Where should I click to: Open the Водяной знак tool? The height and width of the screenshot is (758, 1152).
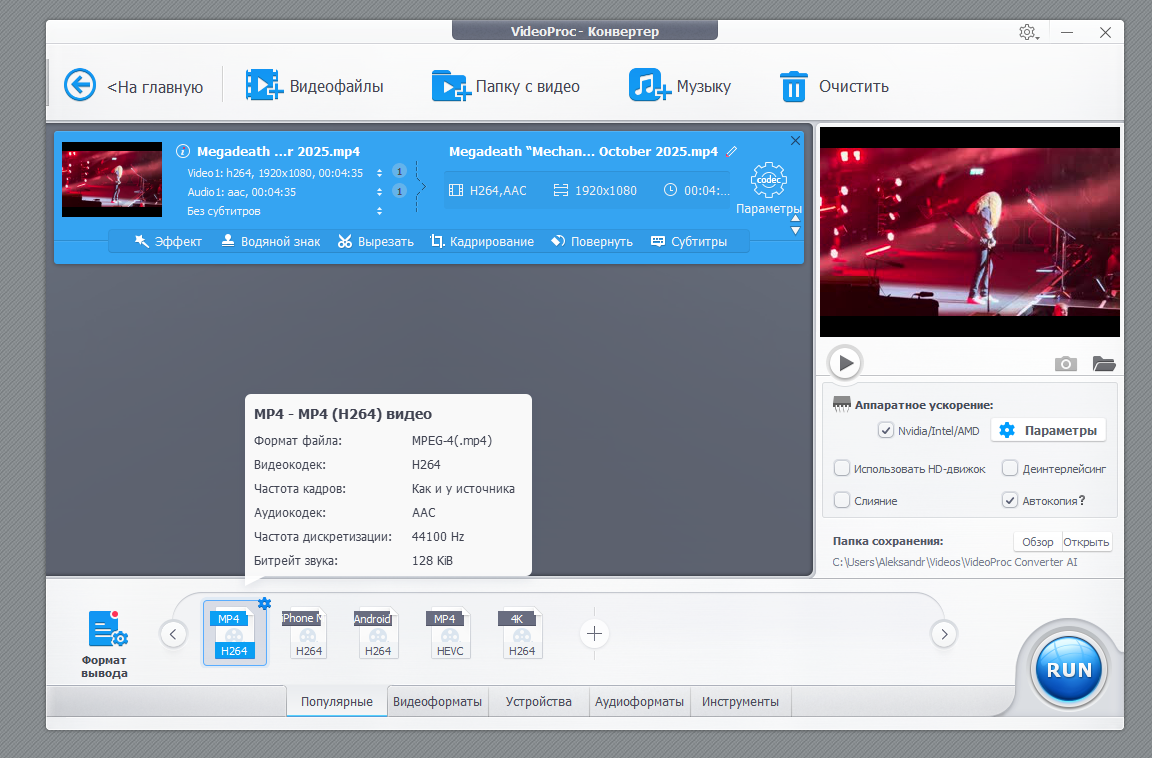pos(270,242)
